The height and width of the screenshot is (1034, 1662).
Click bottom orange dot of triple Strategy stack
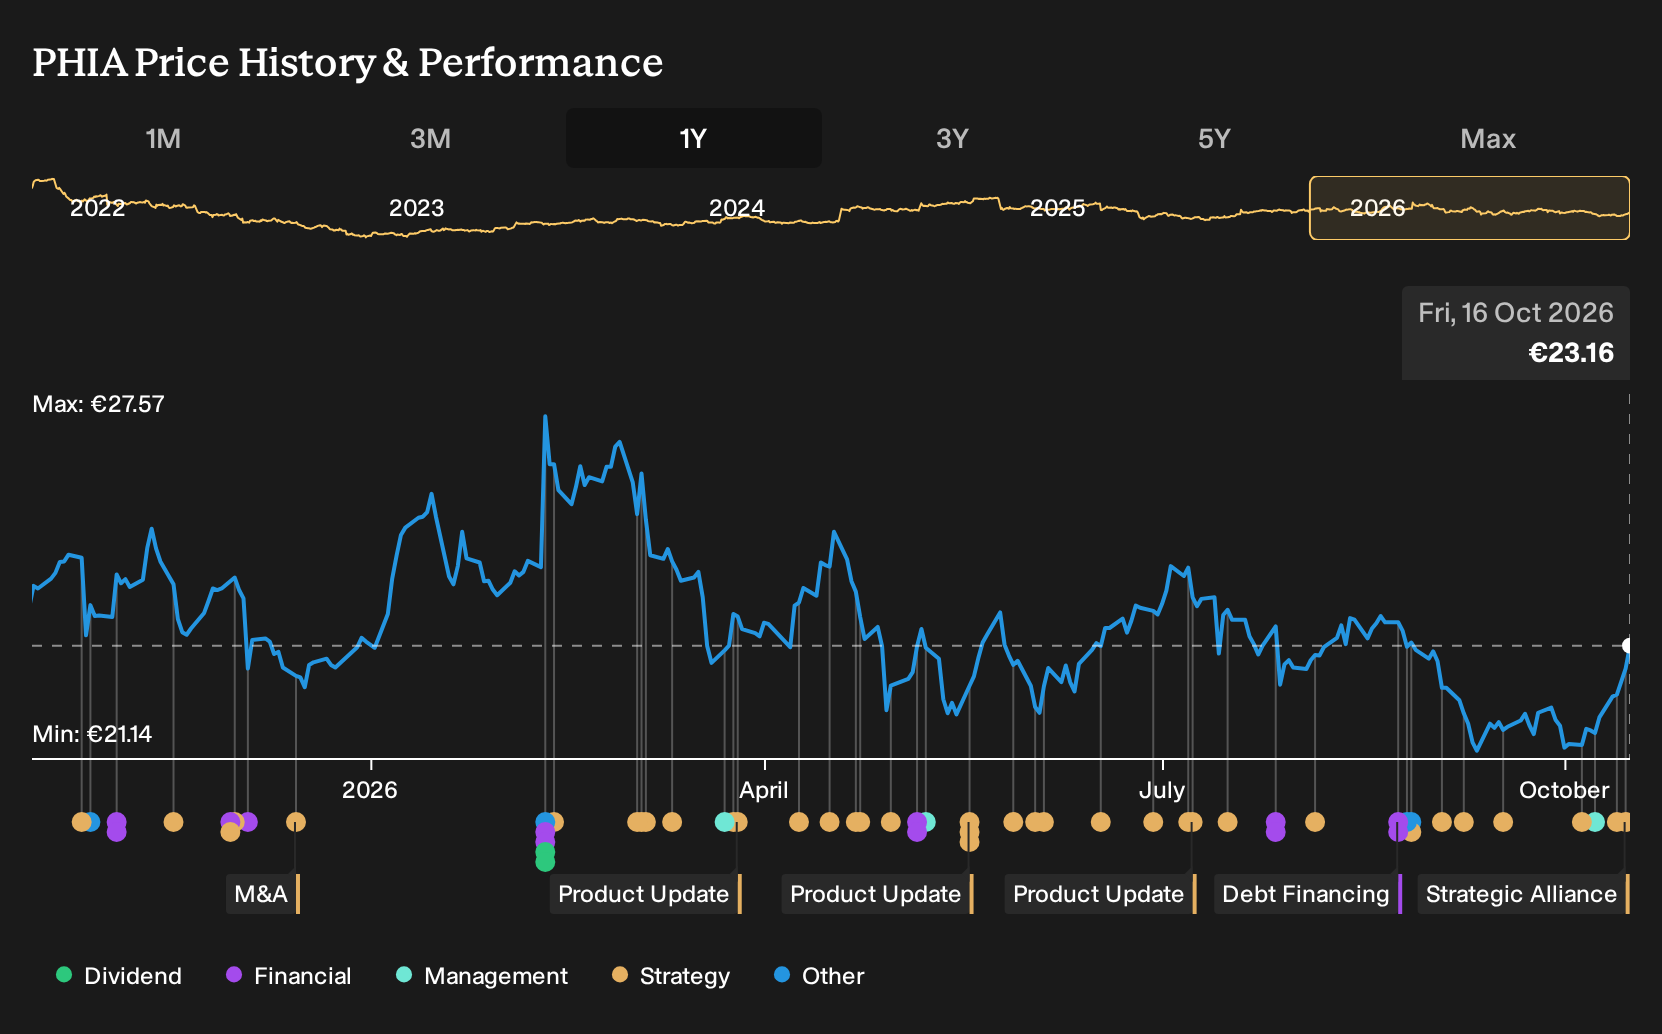[969, 842]
